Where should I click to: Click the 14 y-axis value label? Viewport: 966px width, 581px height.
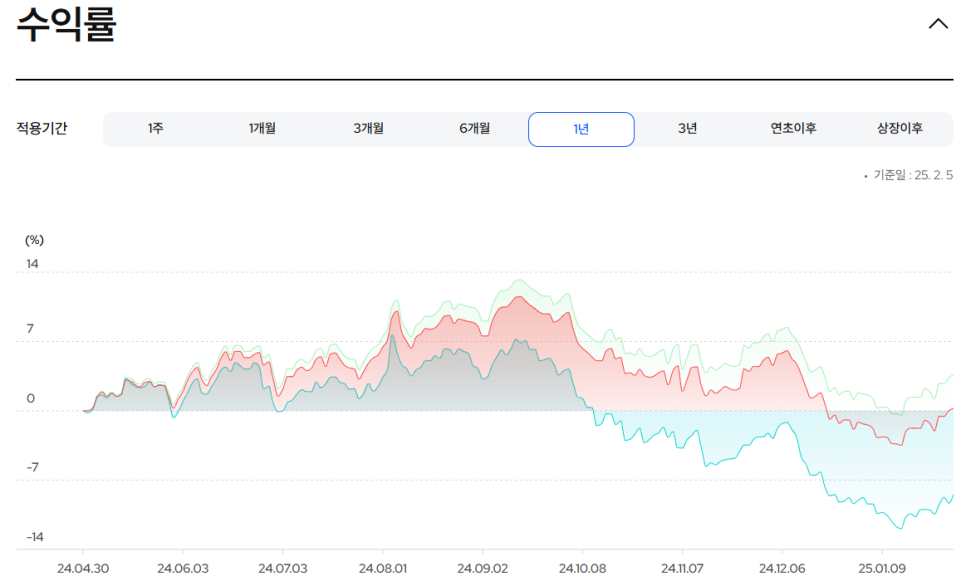tap(32, 264)
